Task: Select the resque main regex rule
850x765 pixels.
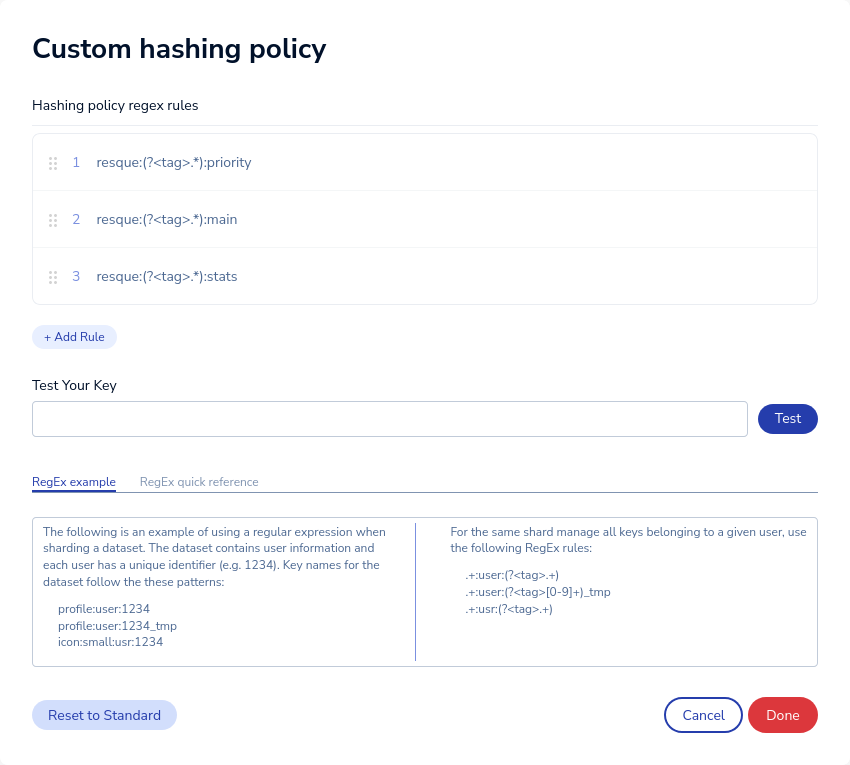Action: (x=167, y=220)
